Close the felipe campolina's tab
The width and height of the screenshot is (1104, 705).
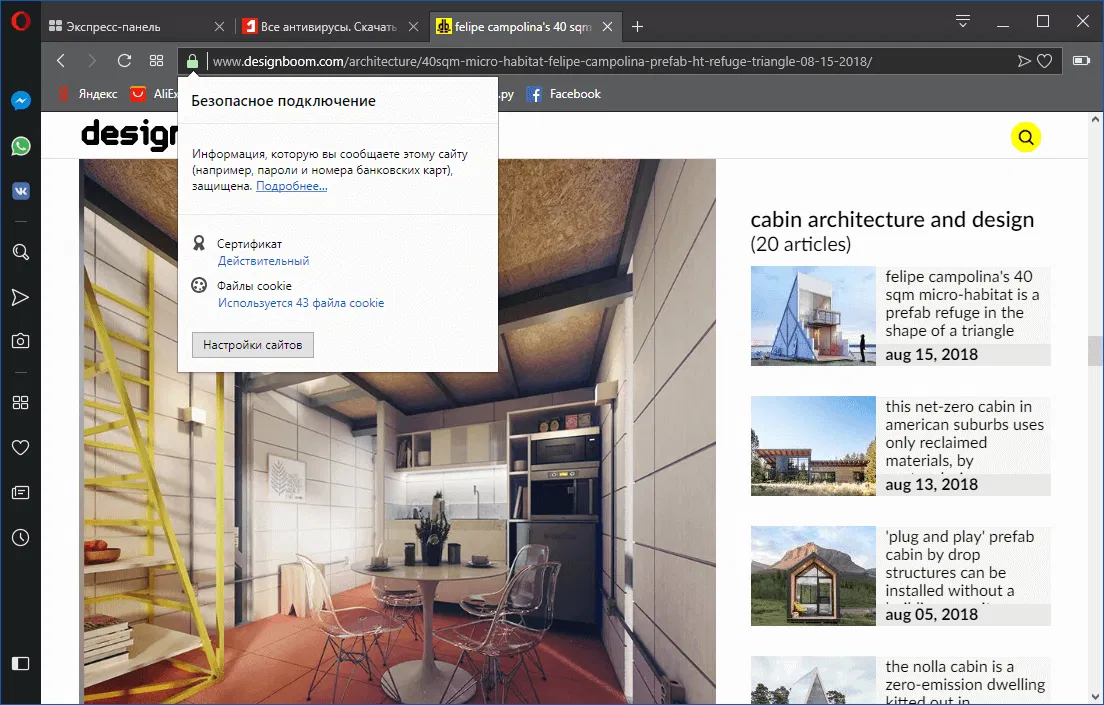[x=608, y=27]
